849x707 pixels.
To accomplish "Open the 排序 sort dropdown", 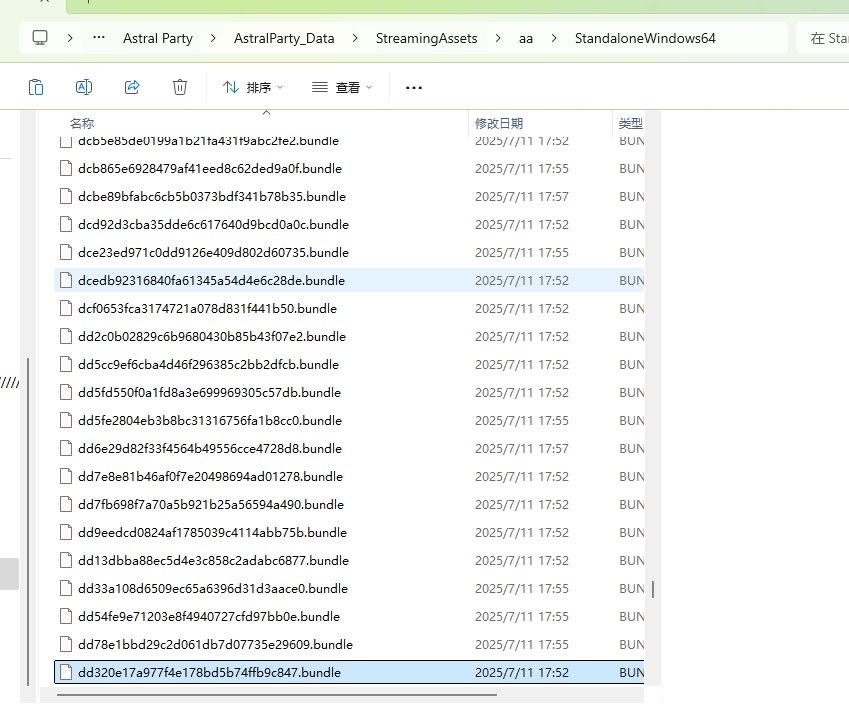I will coord(253,87).
